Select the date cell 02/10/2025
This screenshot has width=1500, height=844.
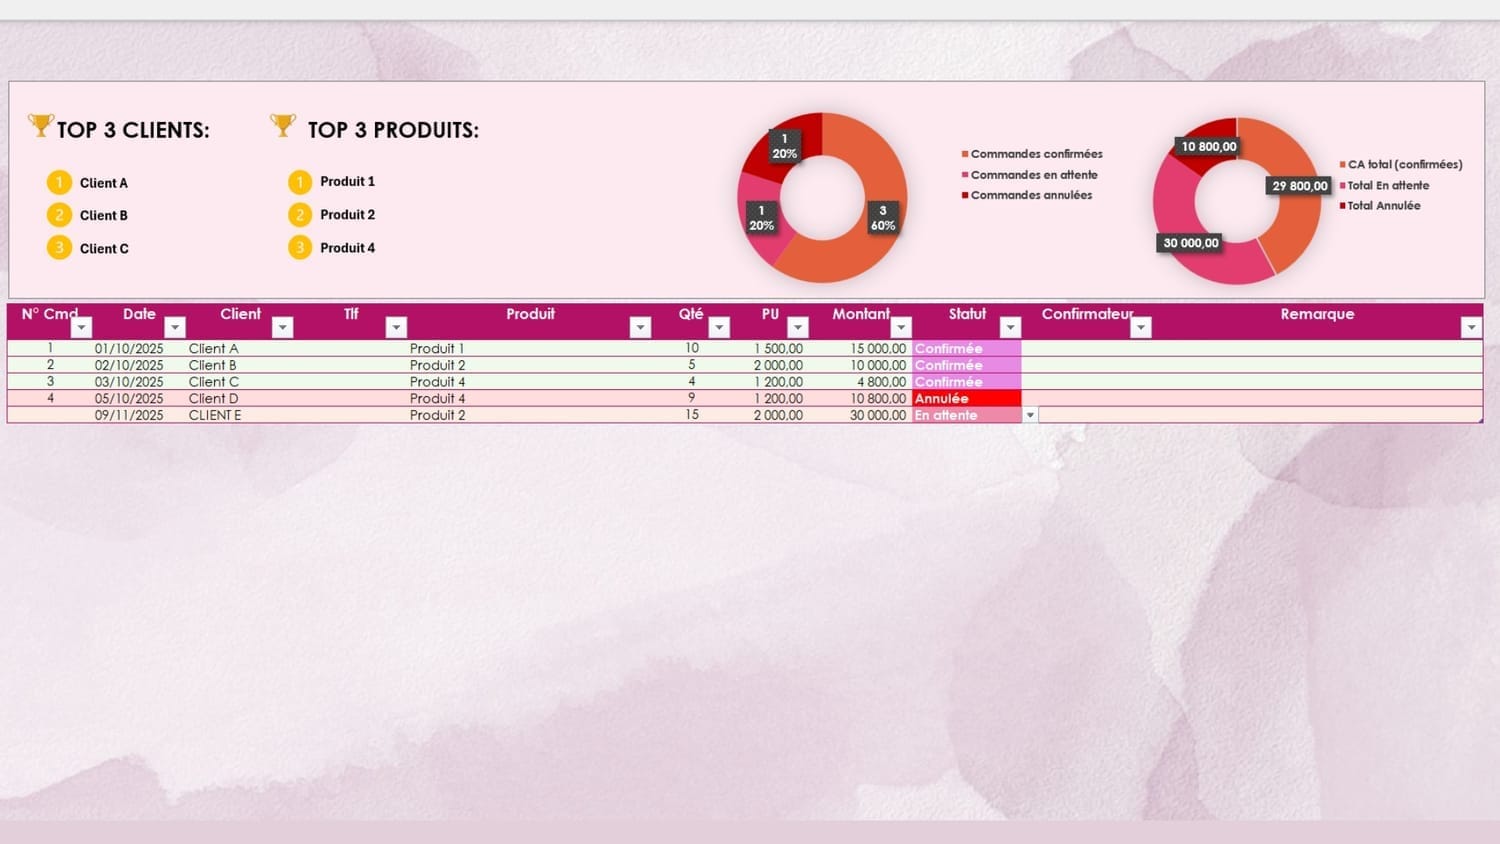pos(129,365)
